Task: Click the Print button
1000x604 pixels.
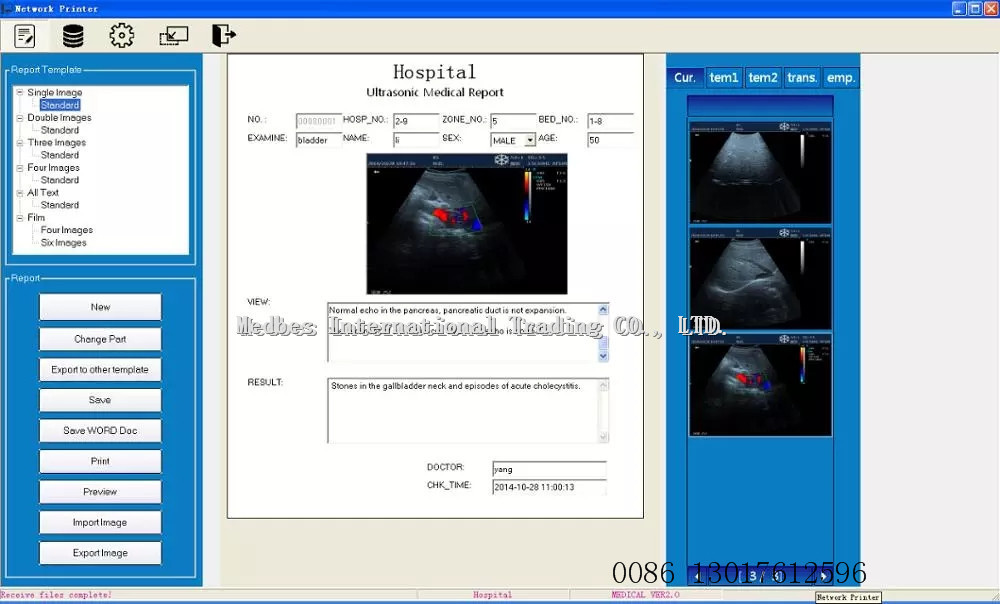Action: point(100,462)
